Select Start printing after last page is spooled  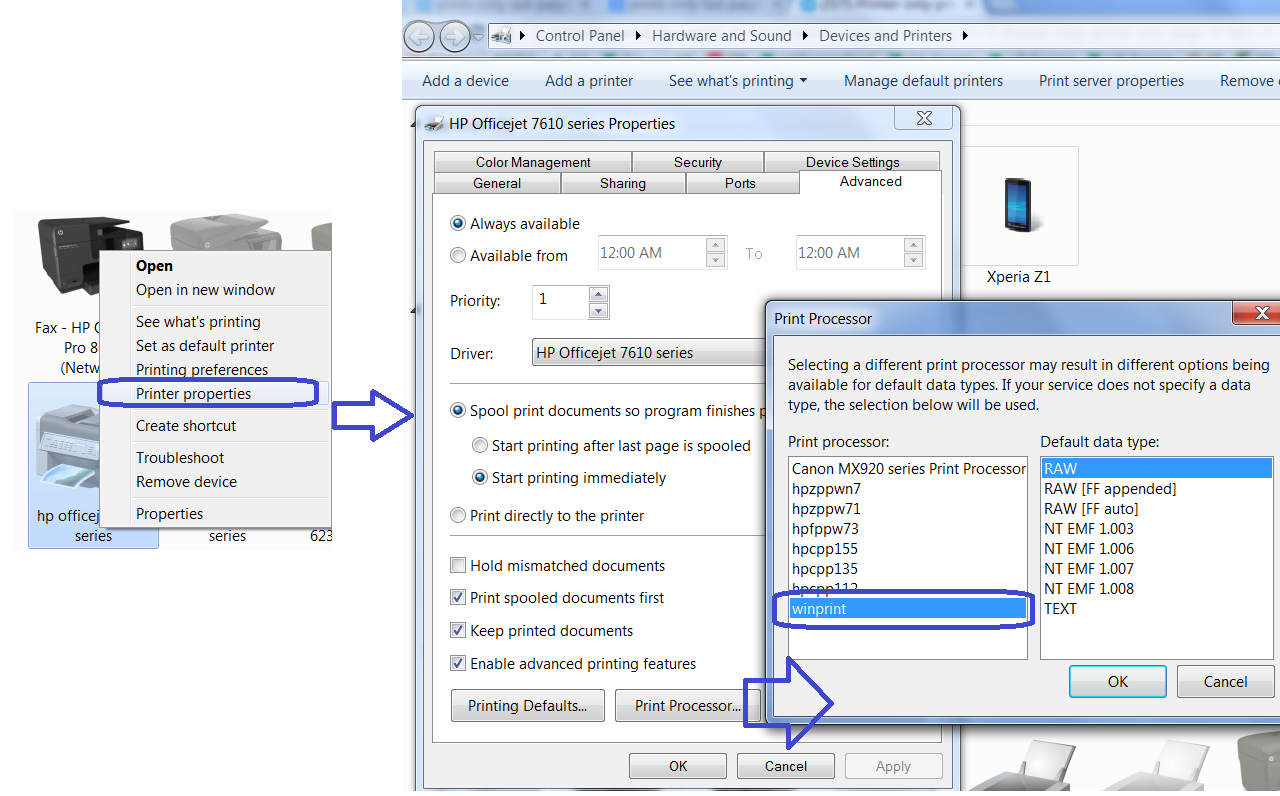(x=480, y=446)
